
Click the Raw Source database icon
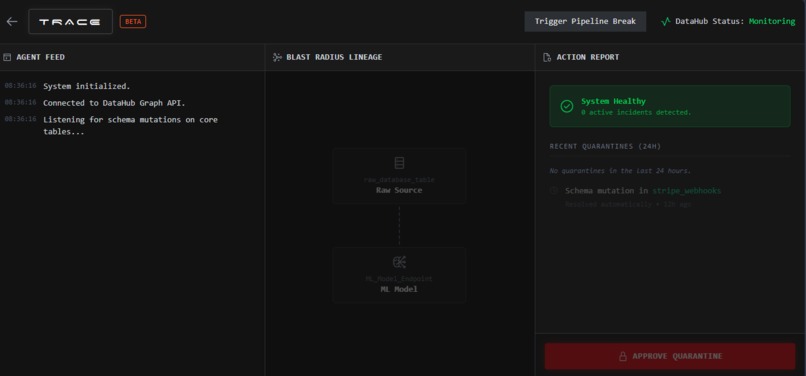pyautogui.click(x=399, y=163)
